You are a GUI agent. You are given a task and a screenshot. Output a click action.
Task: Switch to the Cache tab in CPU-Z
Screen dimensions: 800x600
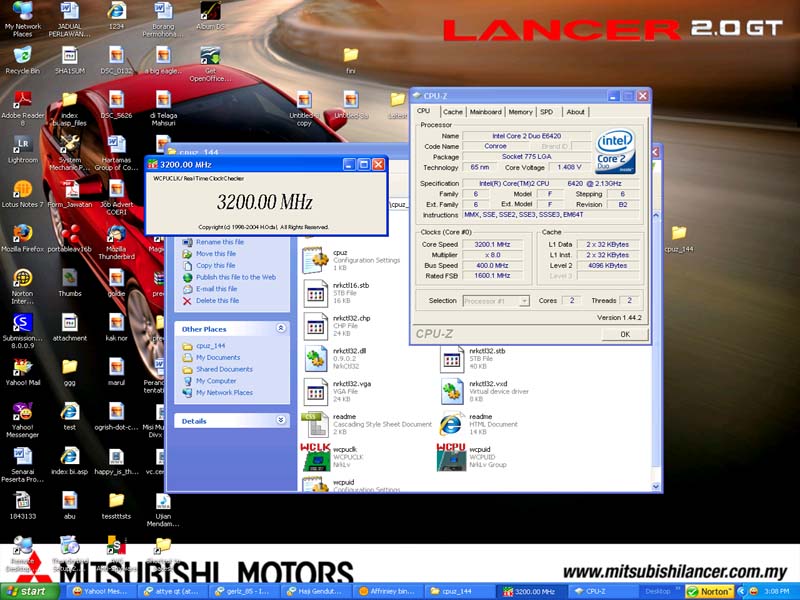453,112
